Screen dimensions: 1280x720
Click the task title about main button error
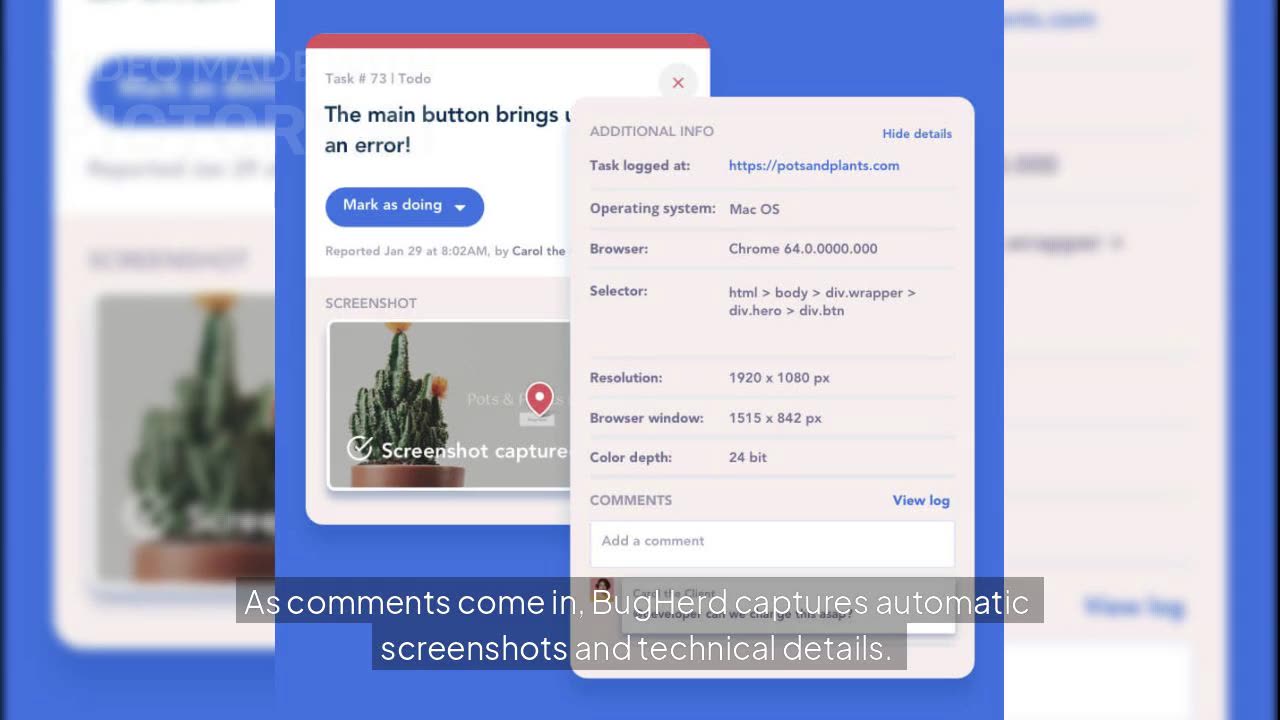[448, 130]
